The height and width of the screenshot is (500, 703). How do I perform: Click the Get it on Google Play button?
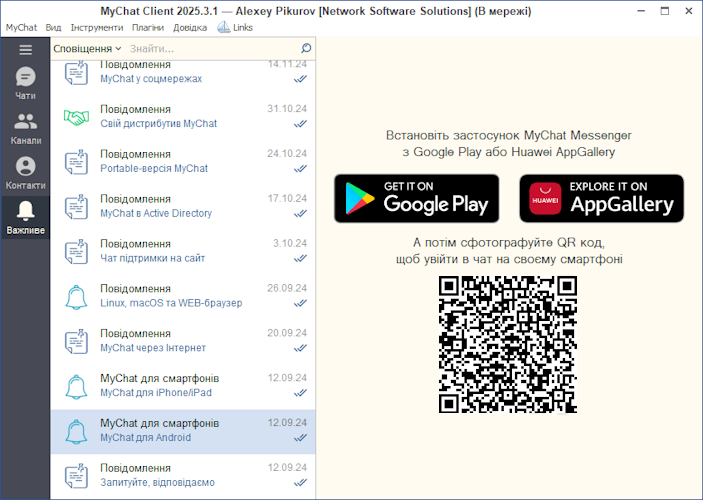pyautogui.click(x=417, y=198)
